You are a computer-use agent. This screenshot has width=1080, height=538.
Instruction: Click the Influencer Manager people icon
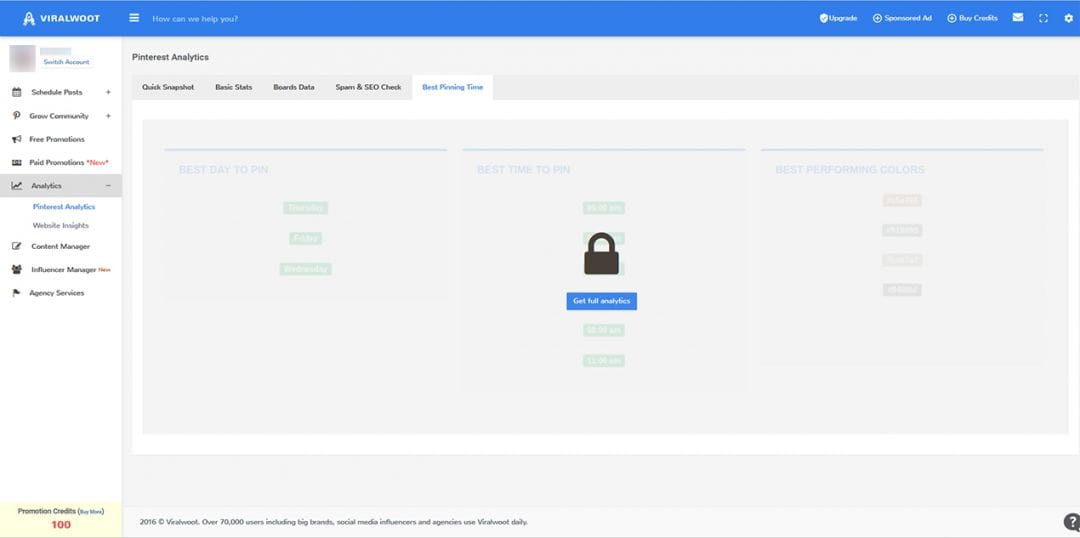(x=17, y=269)
